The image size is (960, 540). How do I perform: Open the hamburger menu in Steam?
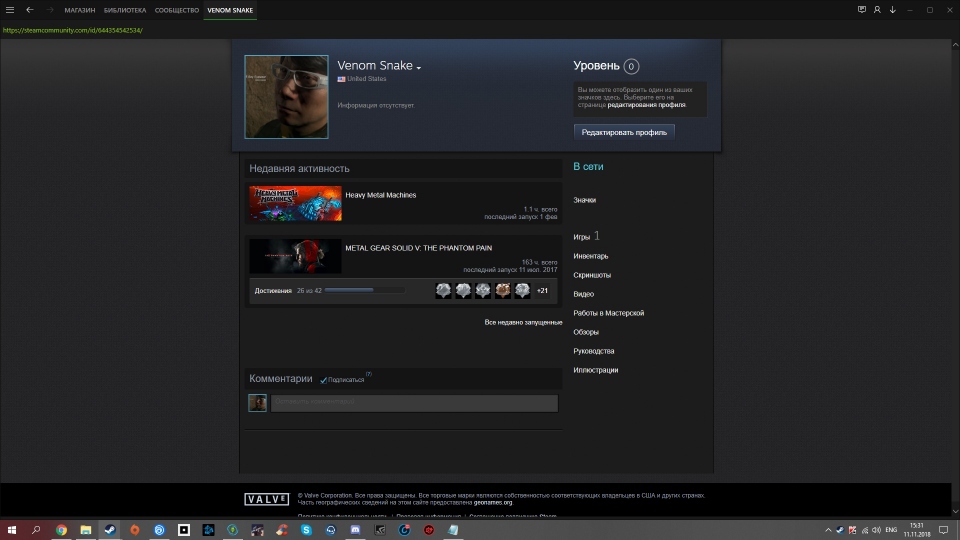(10, 10)
